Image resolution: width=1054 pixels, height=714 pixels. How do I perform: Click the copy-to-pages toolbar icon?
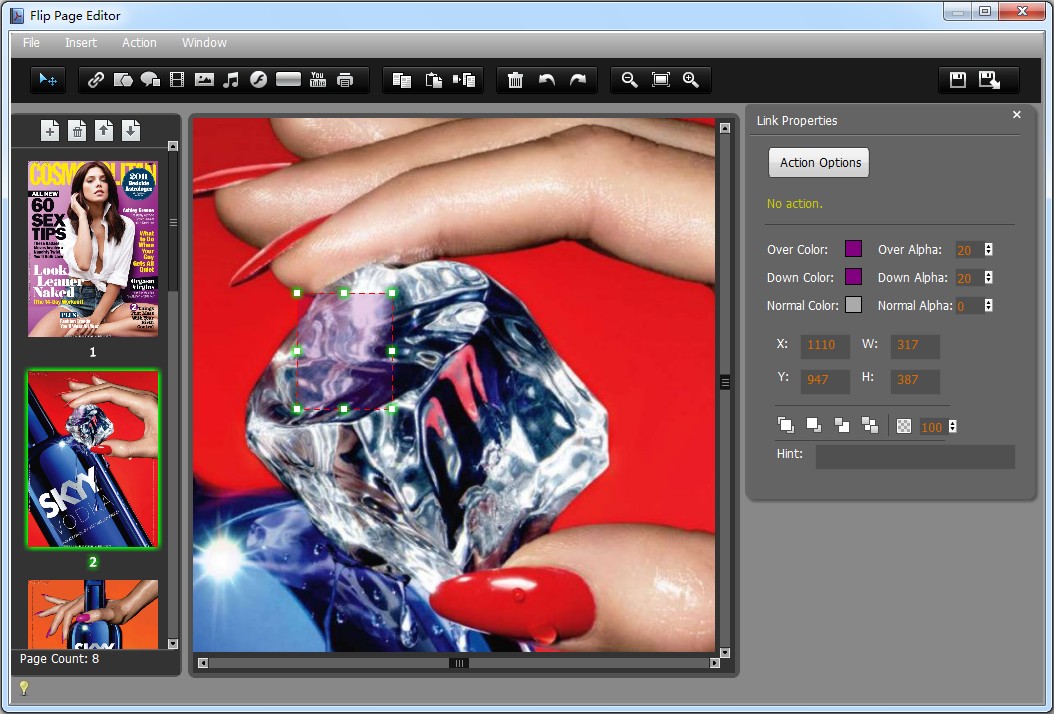tap(464, 80)
